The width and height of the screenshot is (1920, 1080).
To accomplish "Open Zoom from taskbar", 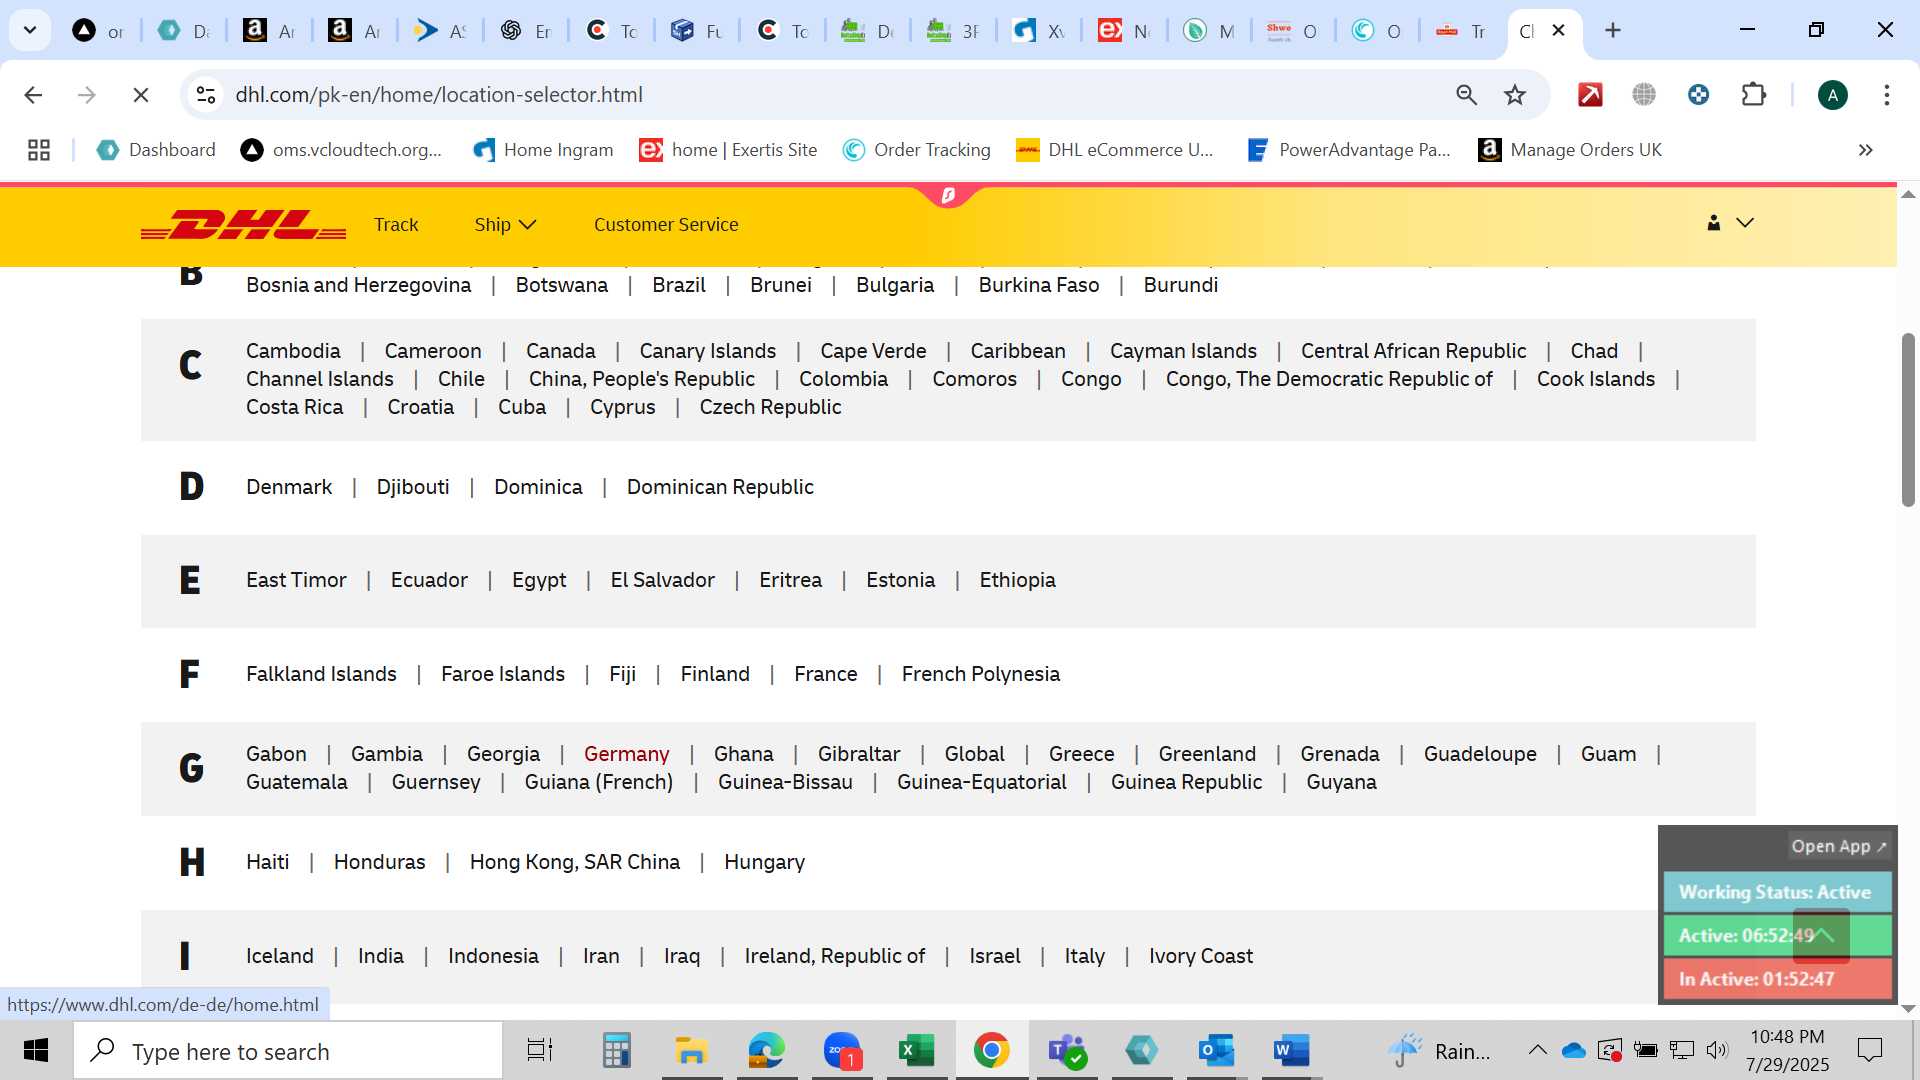I will pos(842,1051).
